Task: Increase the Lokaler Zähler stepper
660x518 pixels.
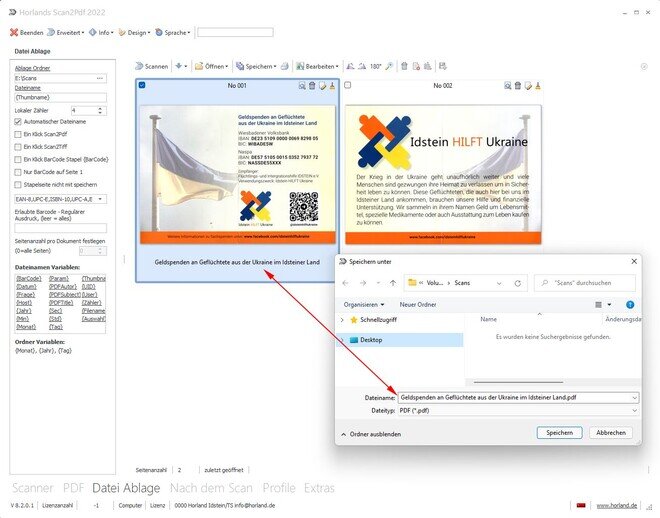Action: (x=100, y=109)
